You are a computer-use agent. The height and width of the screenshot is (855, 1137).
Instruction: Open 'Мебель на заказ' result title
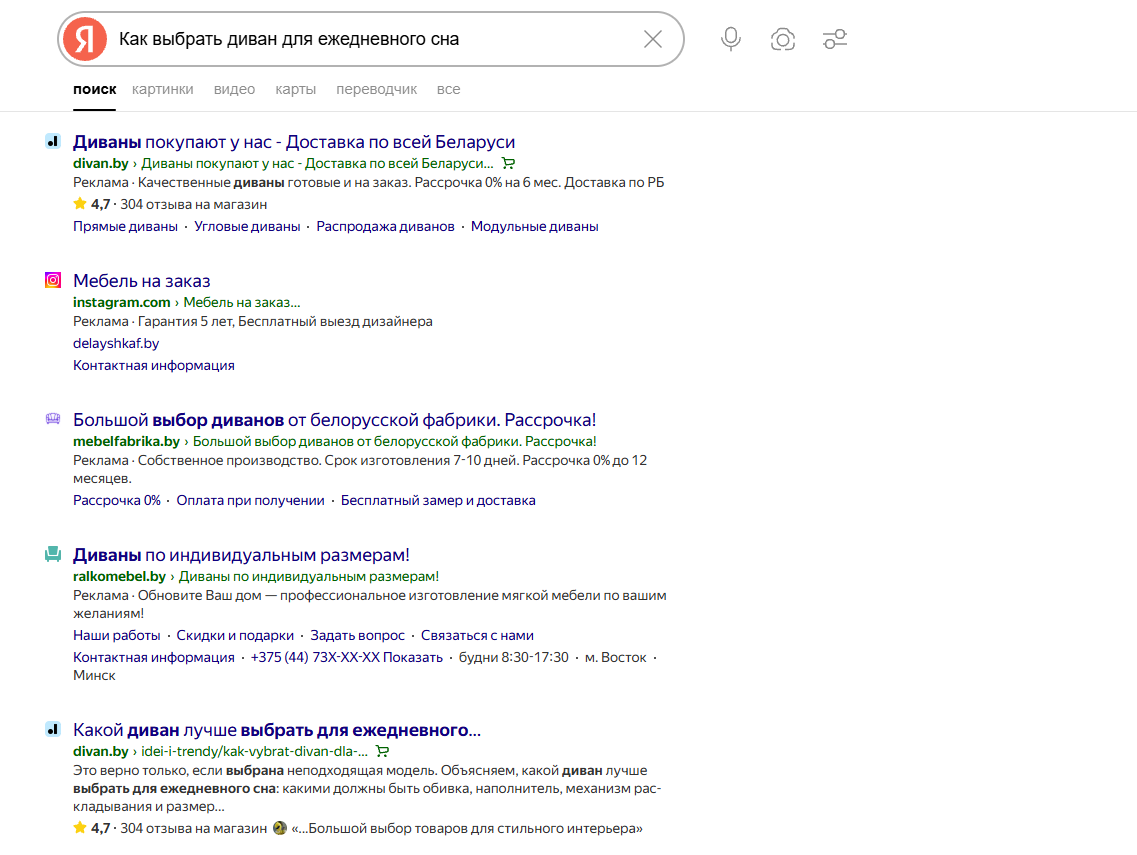point(141,281)
